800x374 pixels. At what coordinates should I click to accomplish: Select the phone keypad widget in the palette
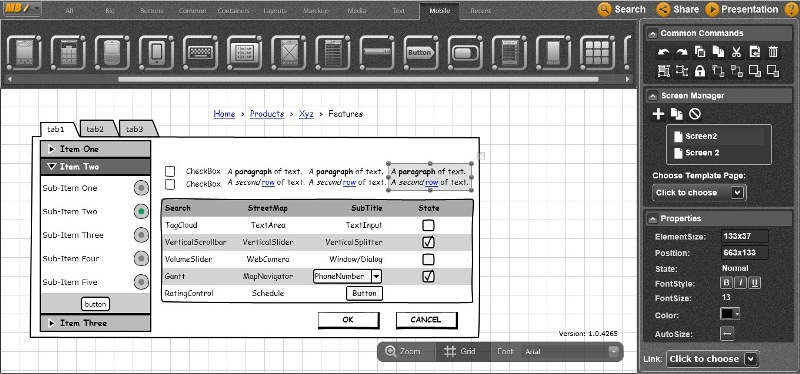(68, 53)
